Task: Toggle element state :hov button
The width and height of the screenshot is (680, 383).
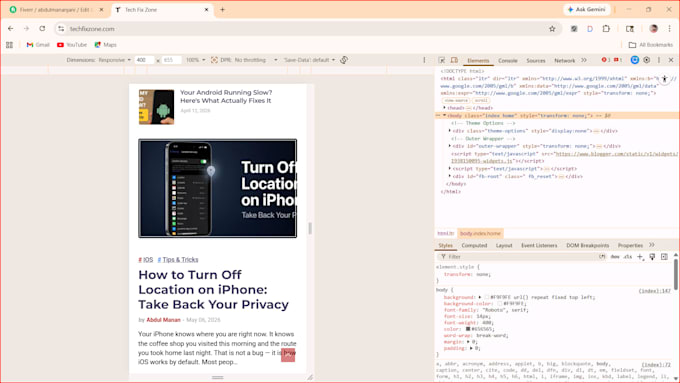Action: click(615, 257)
